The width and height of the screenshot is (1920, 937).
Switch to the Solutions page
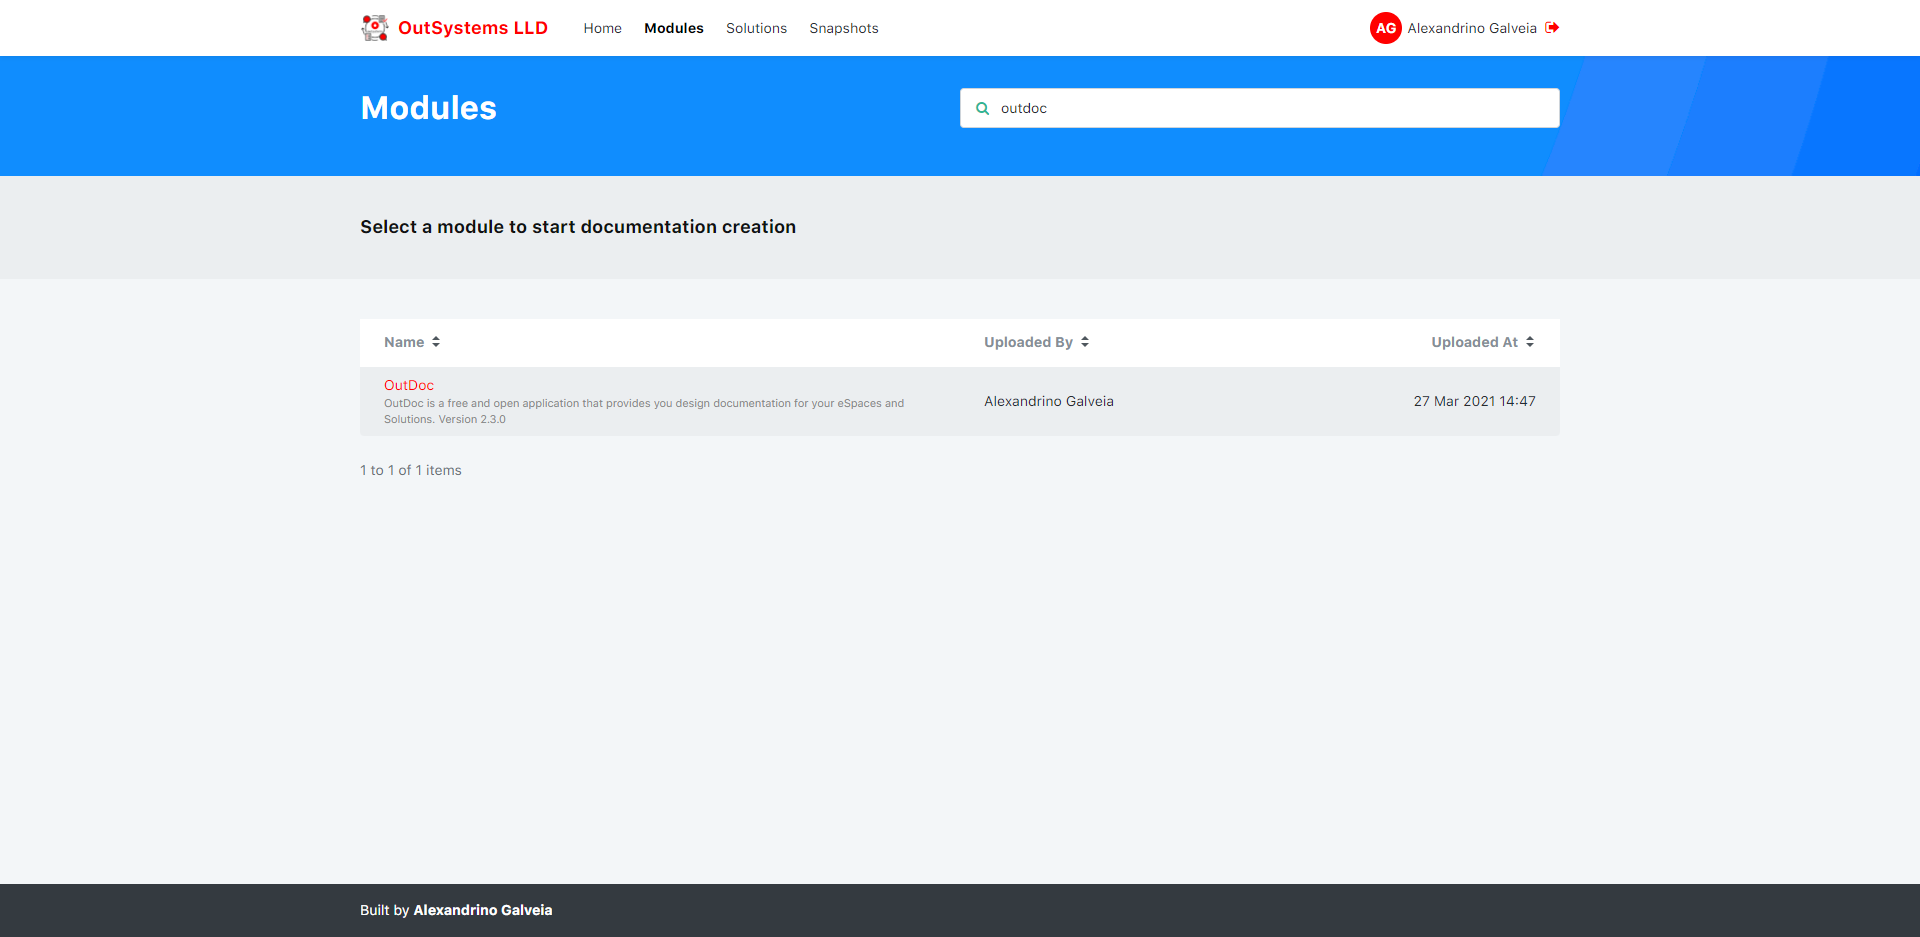coord(756,28)
